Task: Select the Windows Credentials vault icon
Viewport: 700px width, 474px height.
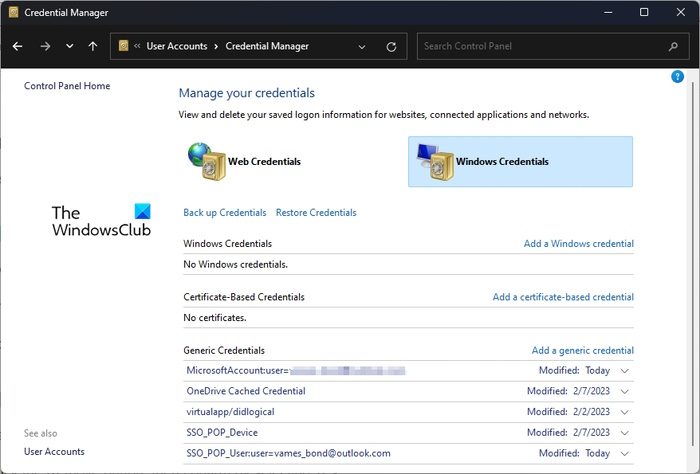Action: 435,161
